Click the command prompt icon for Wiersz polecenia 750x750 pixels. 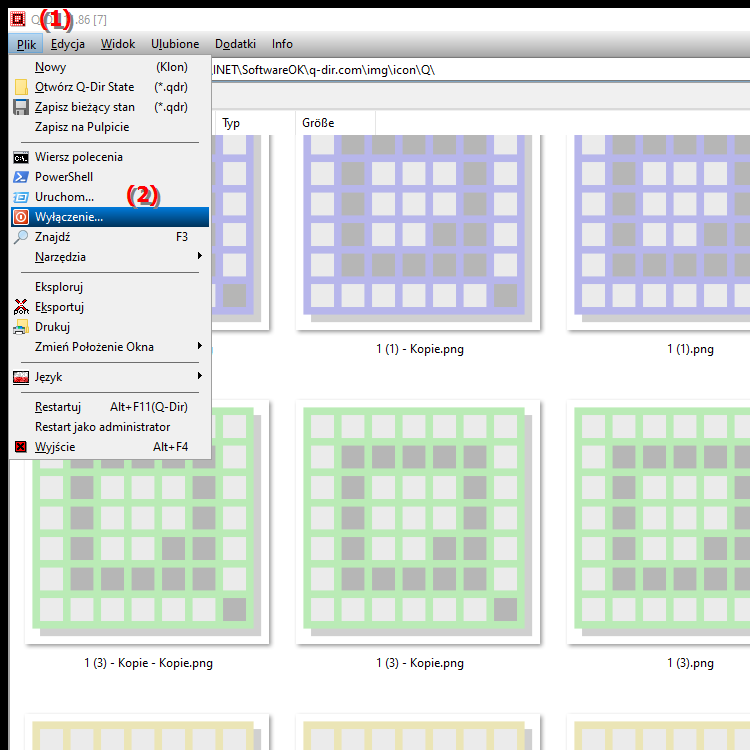(21, 157)
